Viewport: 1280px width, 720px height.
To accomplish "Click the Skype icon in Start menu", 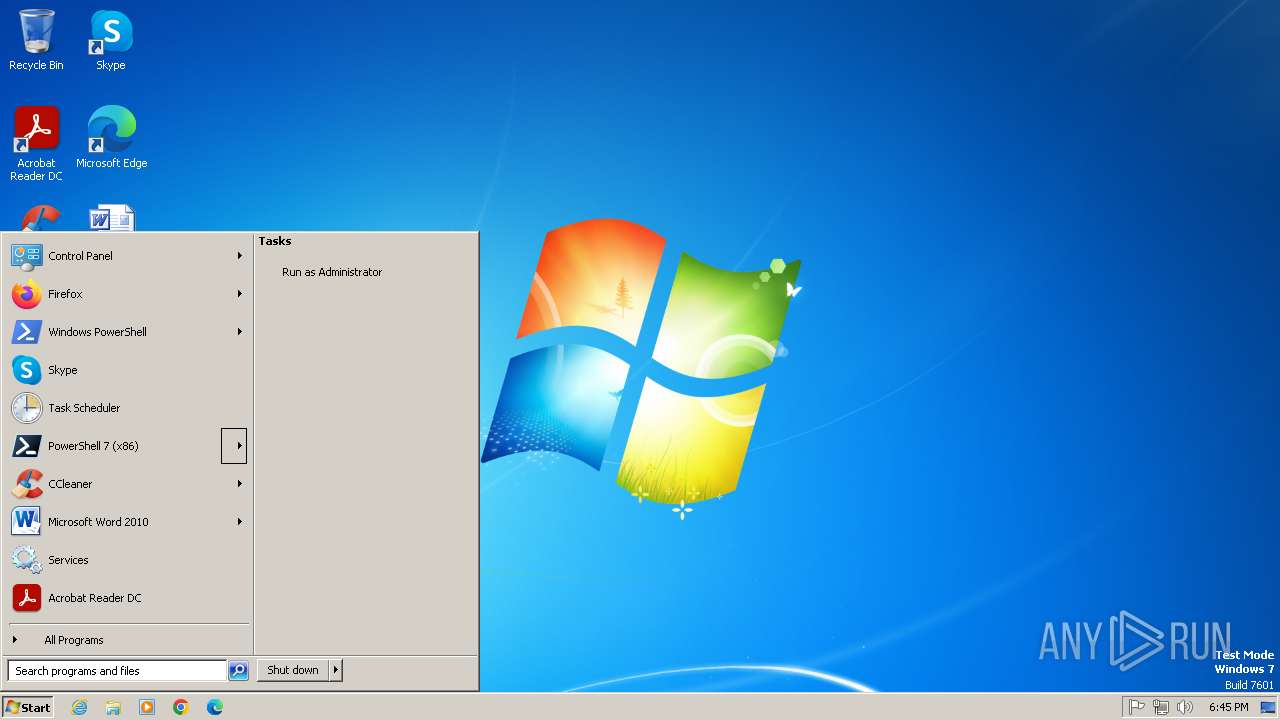I will click(26, 370).
